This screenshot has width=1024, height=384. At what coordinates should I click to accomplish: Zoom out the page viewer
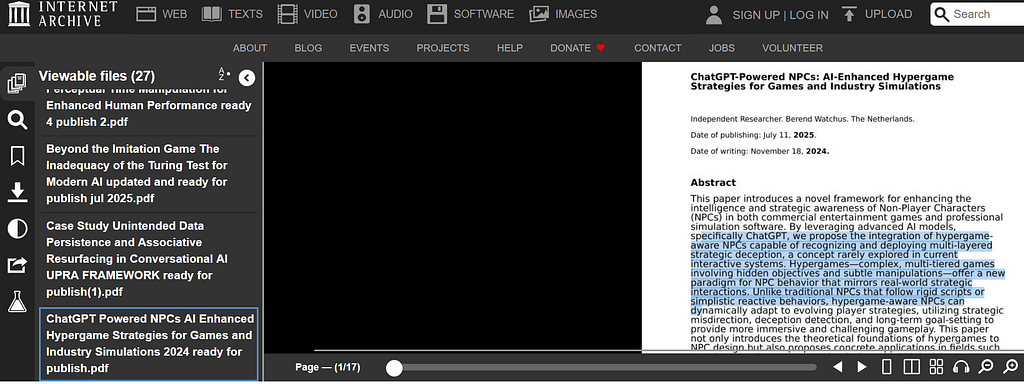tap(986, 367)
